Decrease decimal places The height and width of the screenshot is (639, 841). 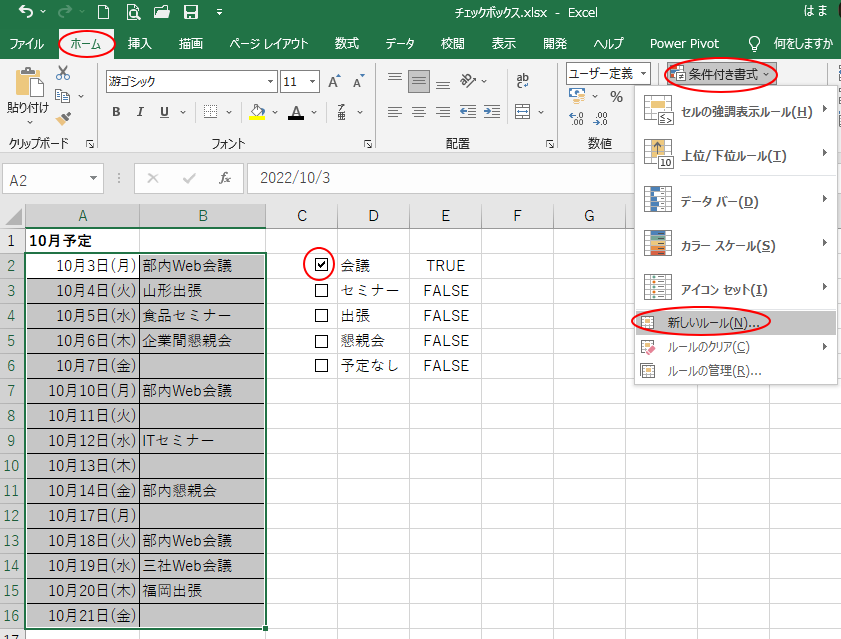coord(601,119)
